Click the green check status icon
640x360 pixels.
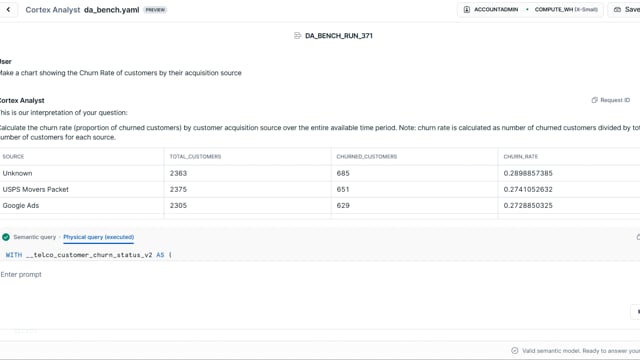coord(6,237)
